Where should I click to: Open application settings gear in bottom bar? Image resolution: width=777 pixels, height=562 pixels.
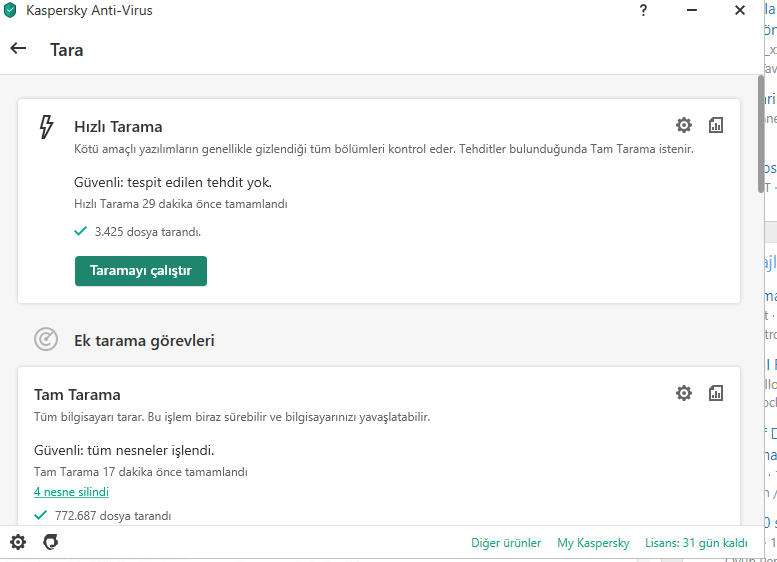point(18,542)
